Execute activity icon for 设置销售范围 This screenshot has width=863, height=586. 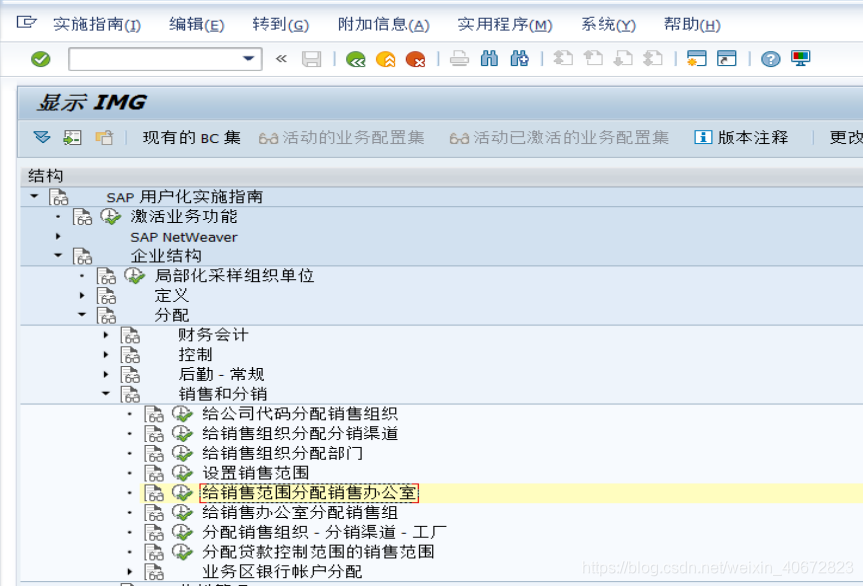pos(182,473)
